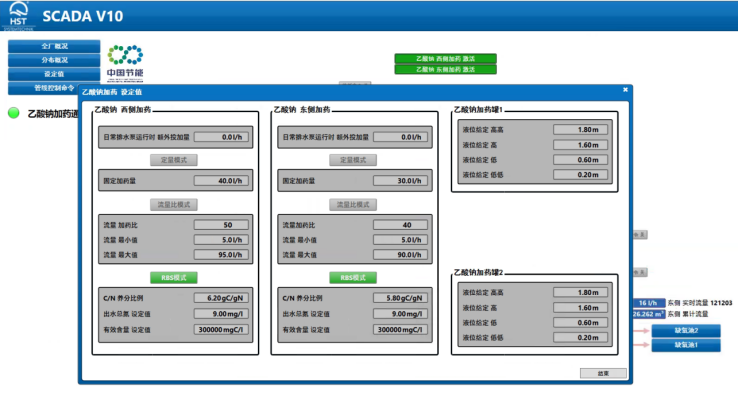
Task: Click the 结束 button at dialog bottom
Action: point(603,373)
